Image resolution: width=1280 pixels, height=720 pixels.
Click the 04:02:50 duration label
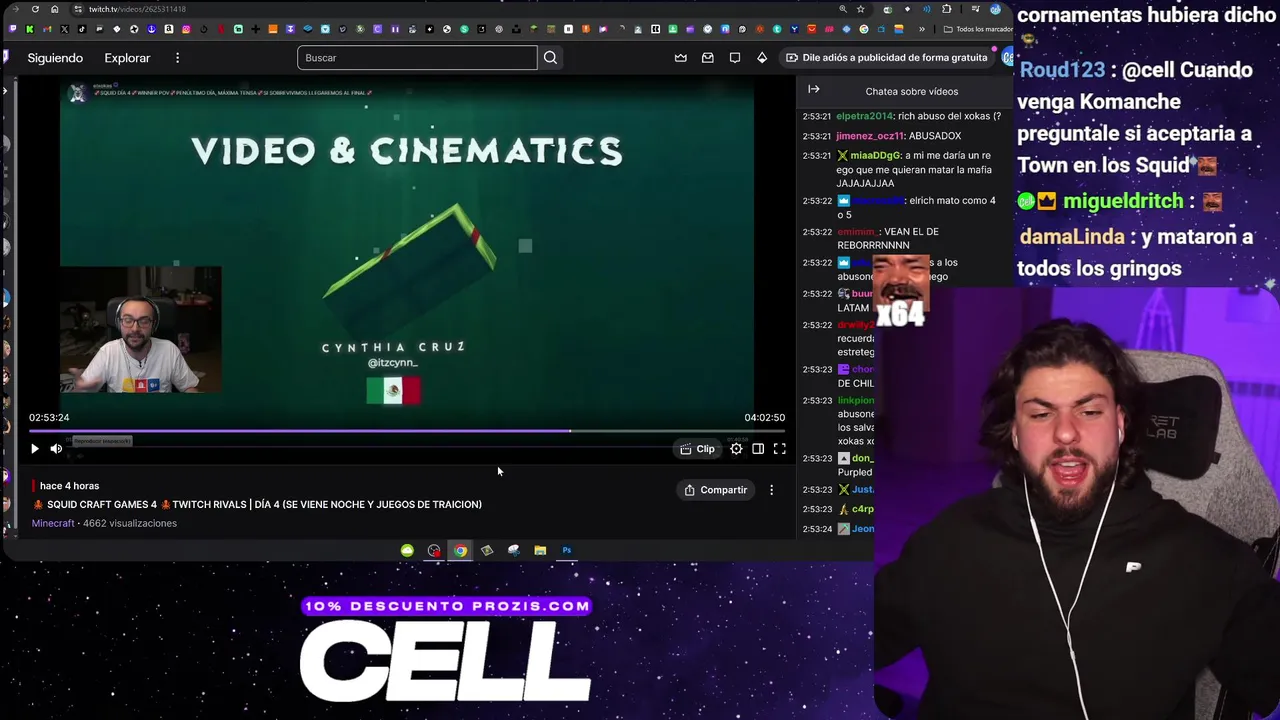click(x=764, y=418)
